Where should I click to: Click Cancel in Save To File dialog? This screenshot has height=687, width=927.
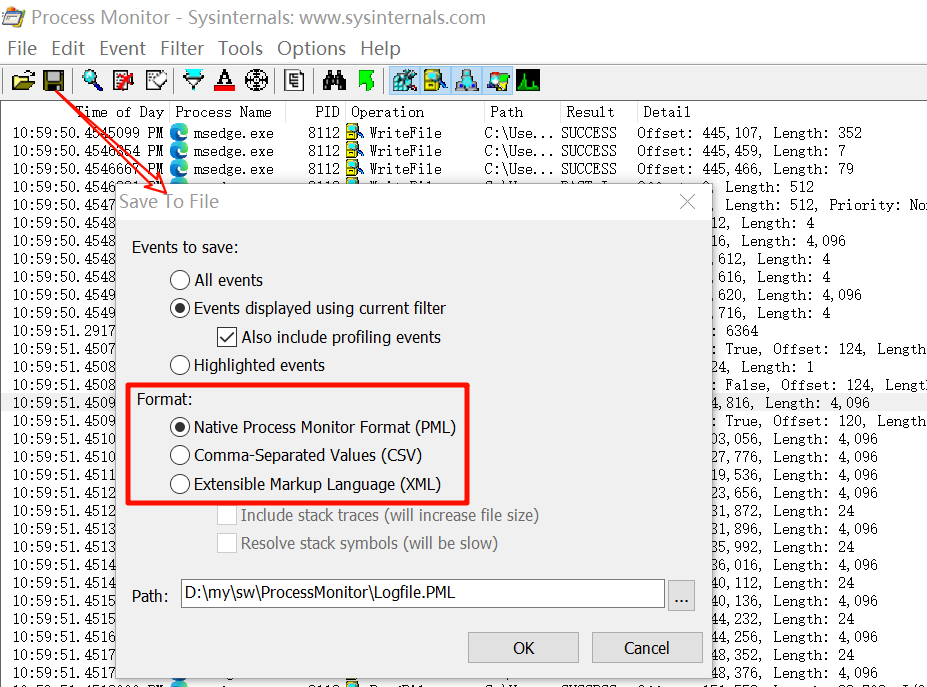(647, 648)
